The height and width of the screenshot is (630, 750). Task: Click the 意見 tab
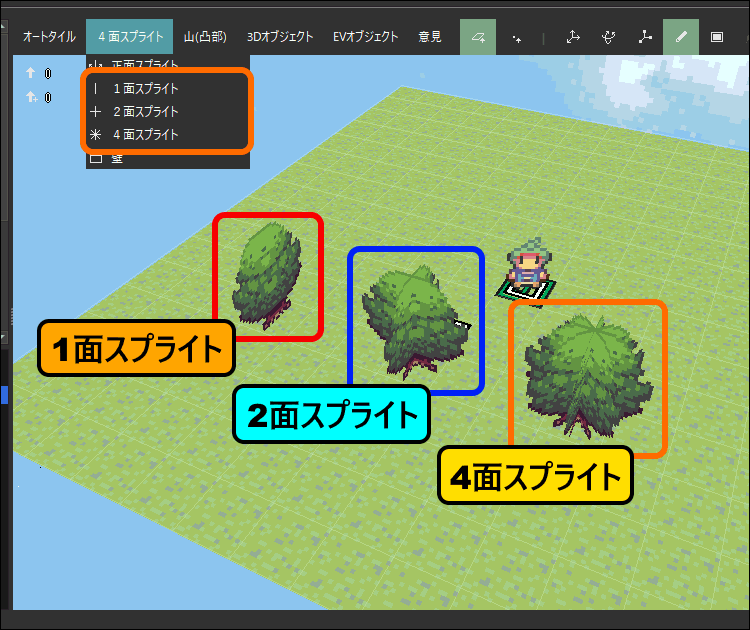click(x=430, y=37)
